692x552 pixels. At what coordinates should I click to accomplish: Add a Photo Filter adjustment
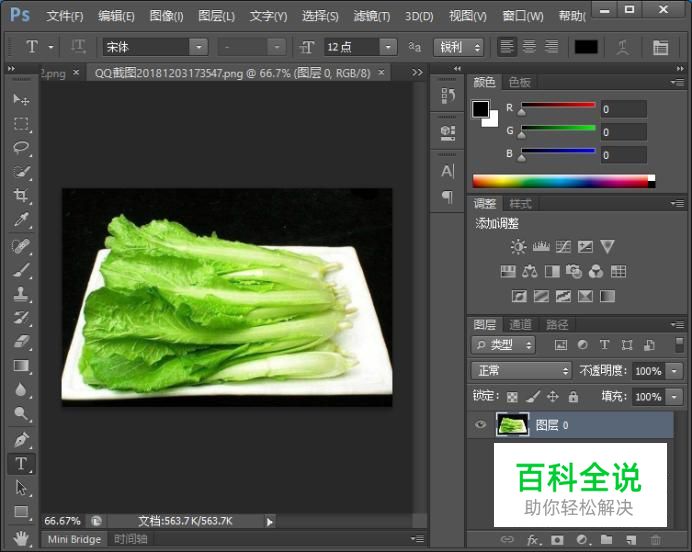point(574,271)
